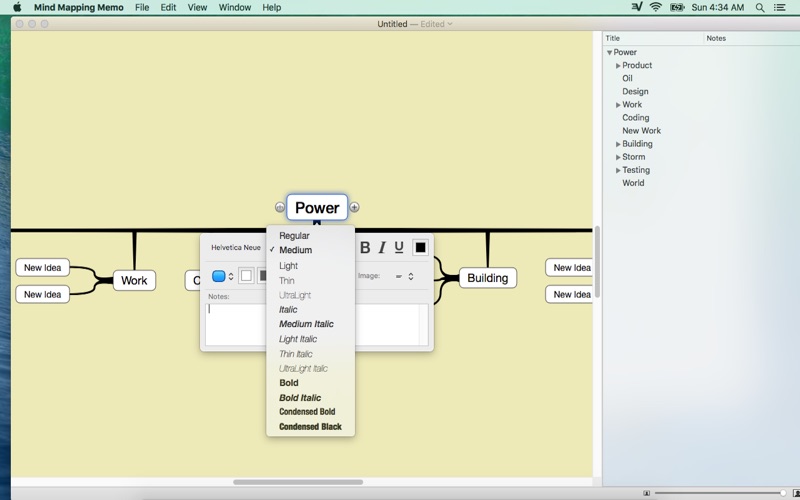The height and width of the screenshot is (500, 800).
Task: Open the Mind Mapping Memo app menu
Action: click(x=79, y=8)
